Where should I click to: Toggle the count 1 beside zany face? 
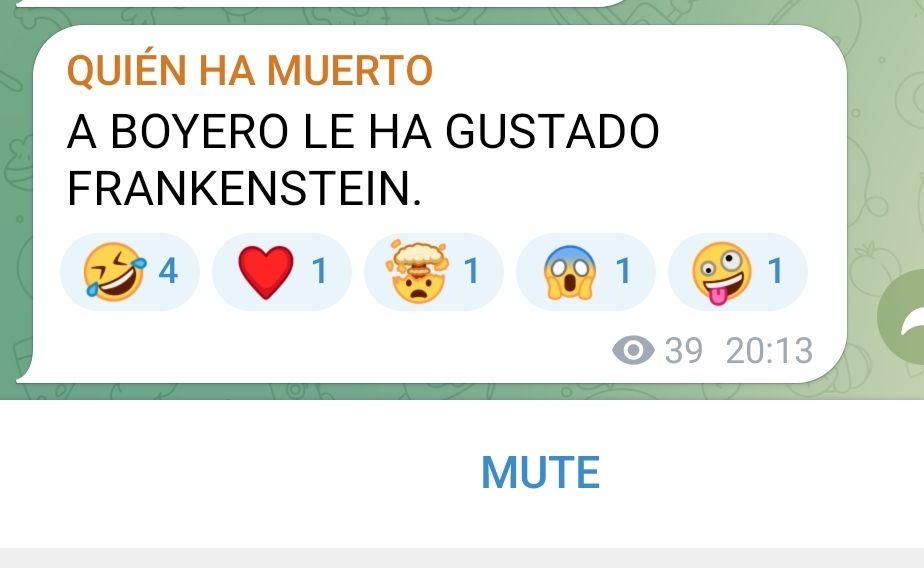[775, 272]
